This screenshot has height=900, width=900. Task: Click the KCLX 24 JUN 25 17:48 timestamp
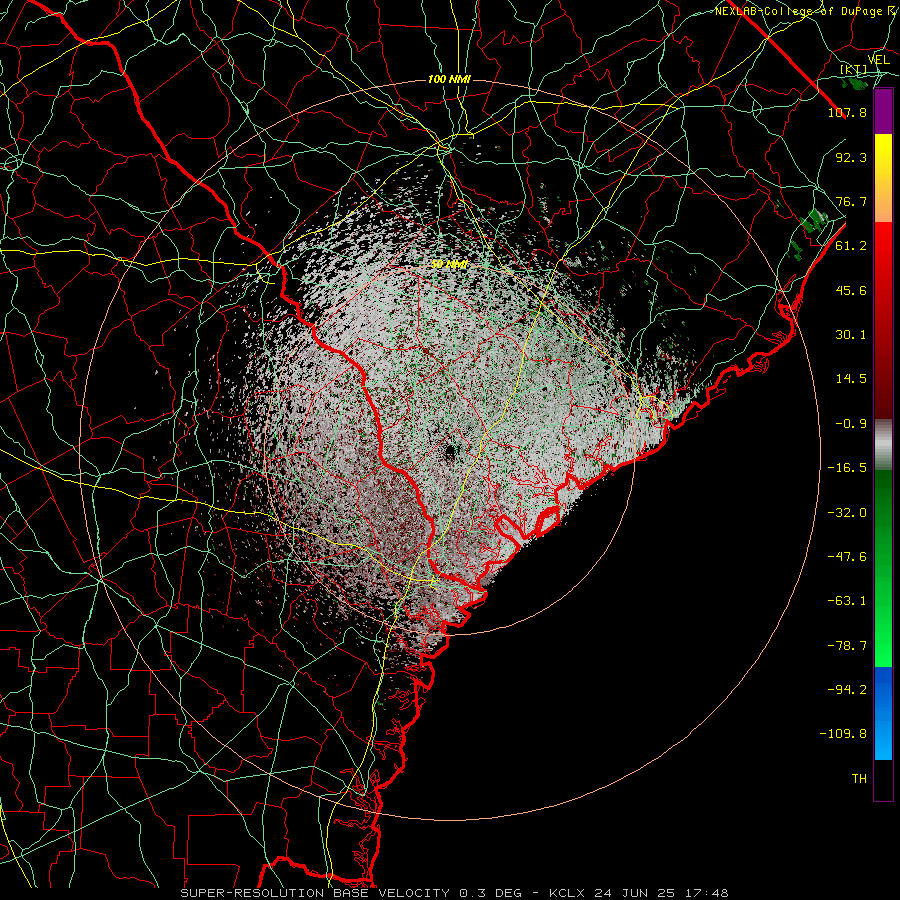coord(639,893)
